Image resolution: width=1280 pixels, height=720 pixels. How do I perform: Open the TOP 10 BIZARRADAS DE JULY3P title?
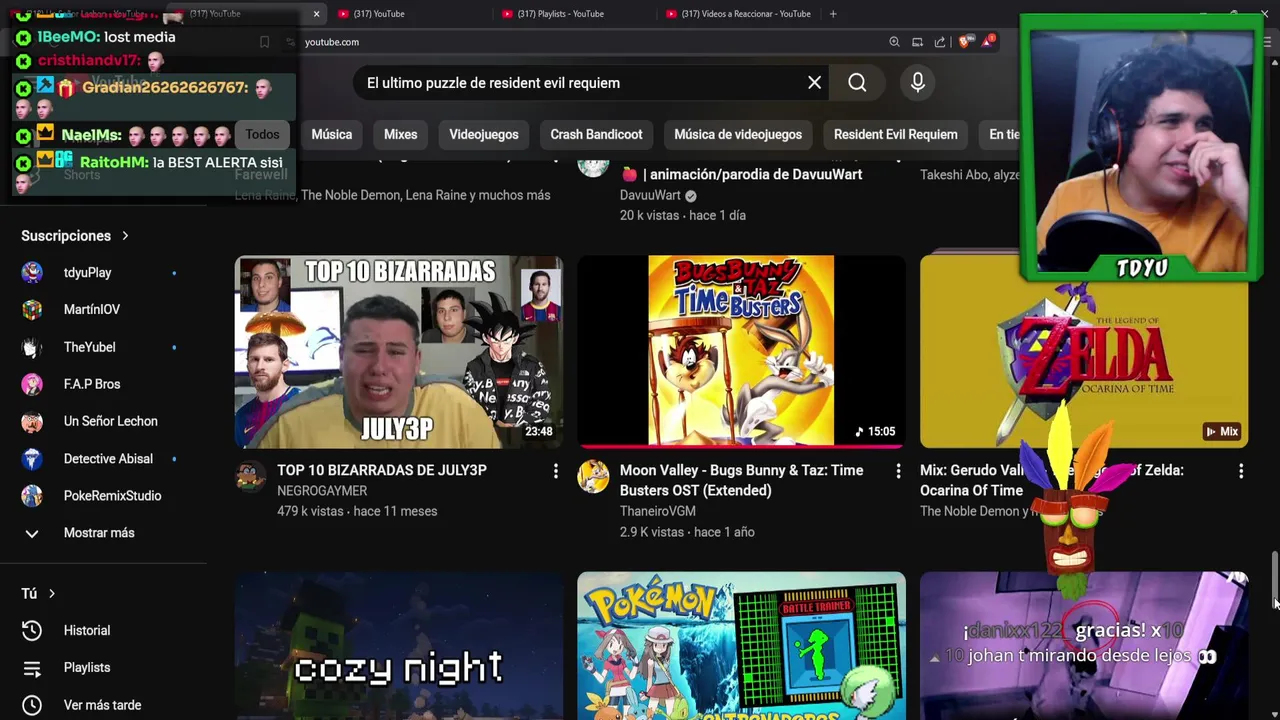[382, 470]
